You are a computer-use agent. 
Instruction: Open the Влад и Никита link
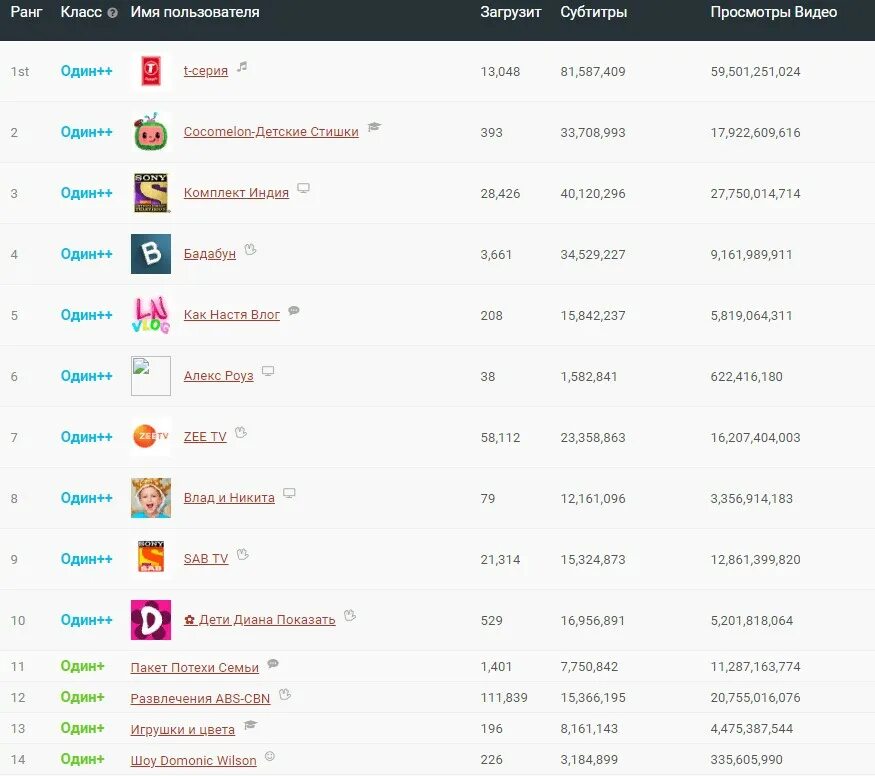(x=229, y=498)
